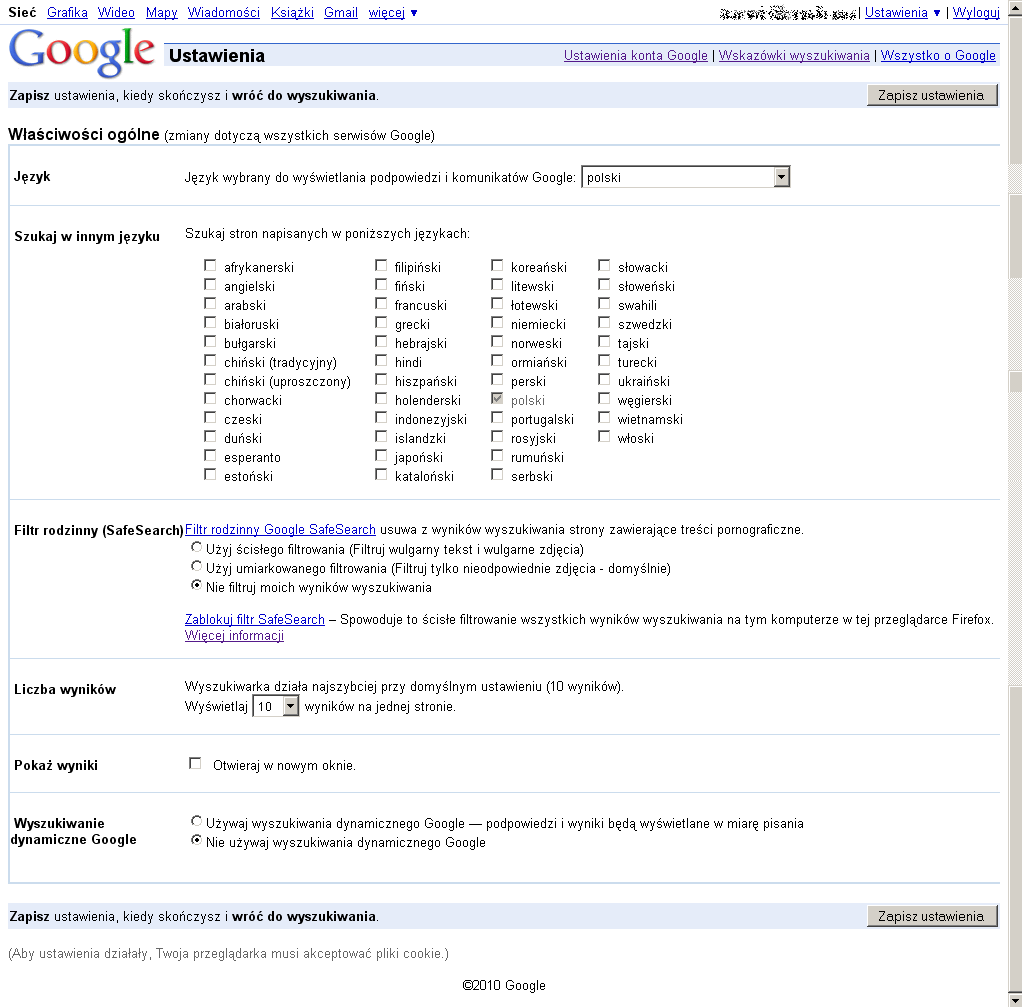1022x1008 pixels.
Task: Tick the wietnamski language checkbox
Action: [x=604, y=418]
